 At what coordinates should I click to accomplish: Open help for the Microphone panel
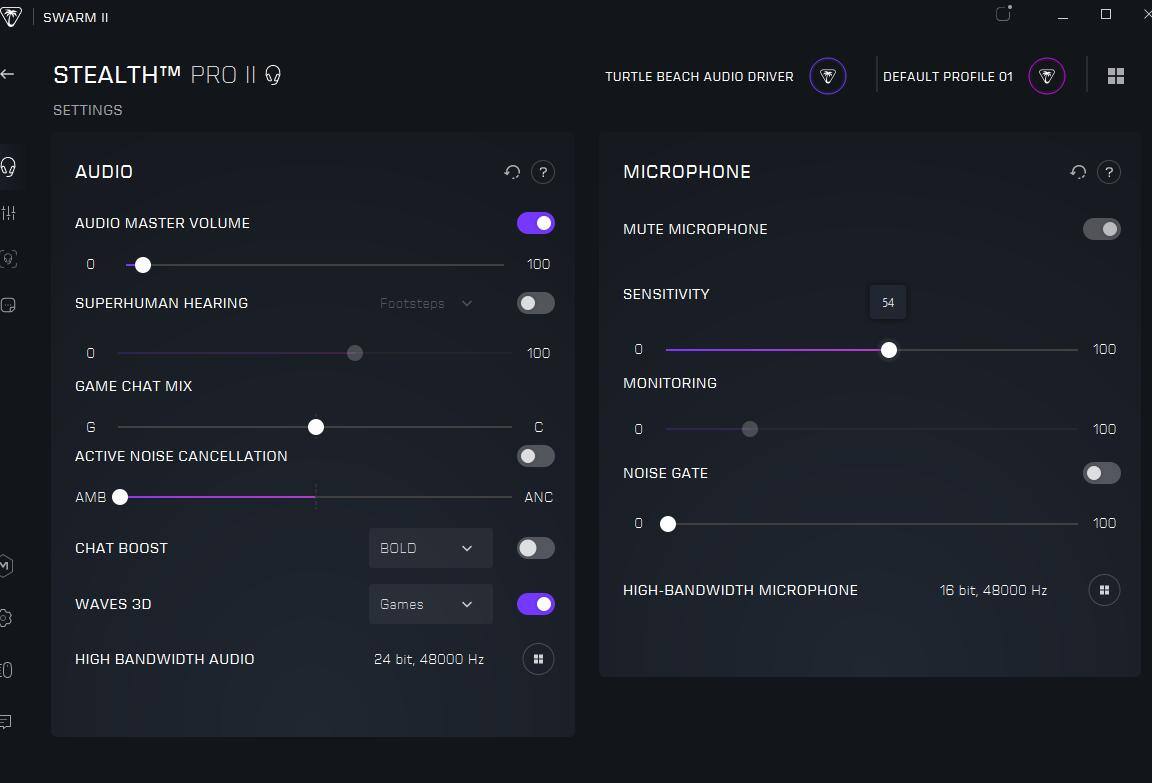tap(1109, 172)
